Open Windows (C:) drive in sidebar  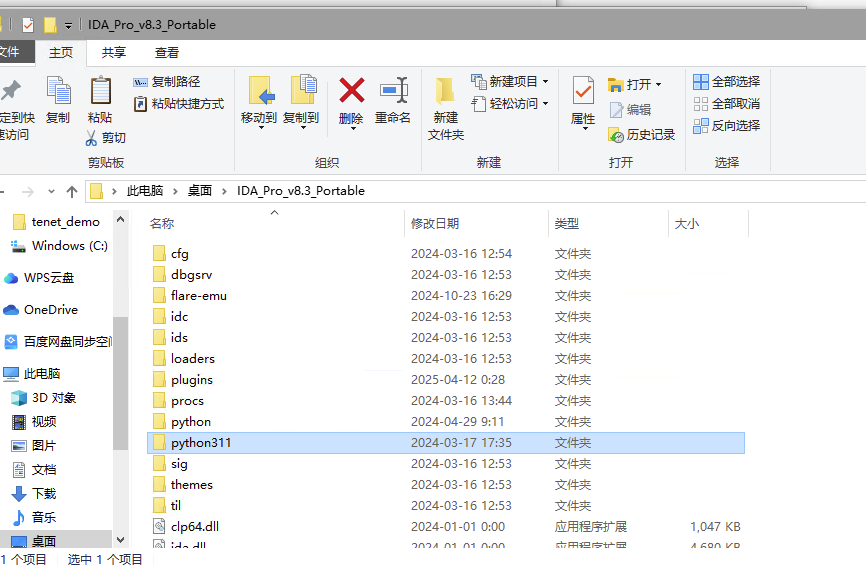click(60, 246)
